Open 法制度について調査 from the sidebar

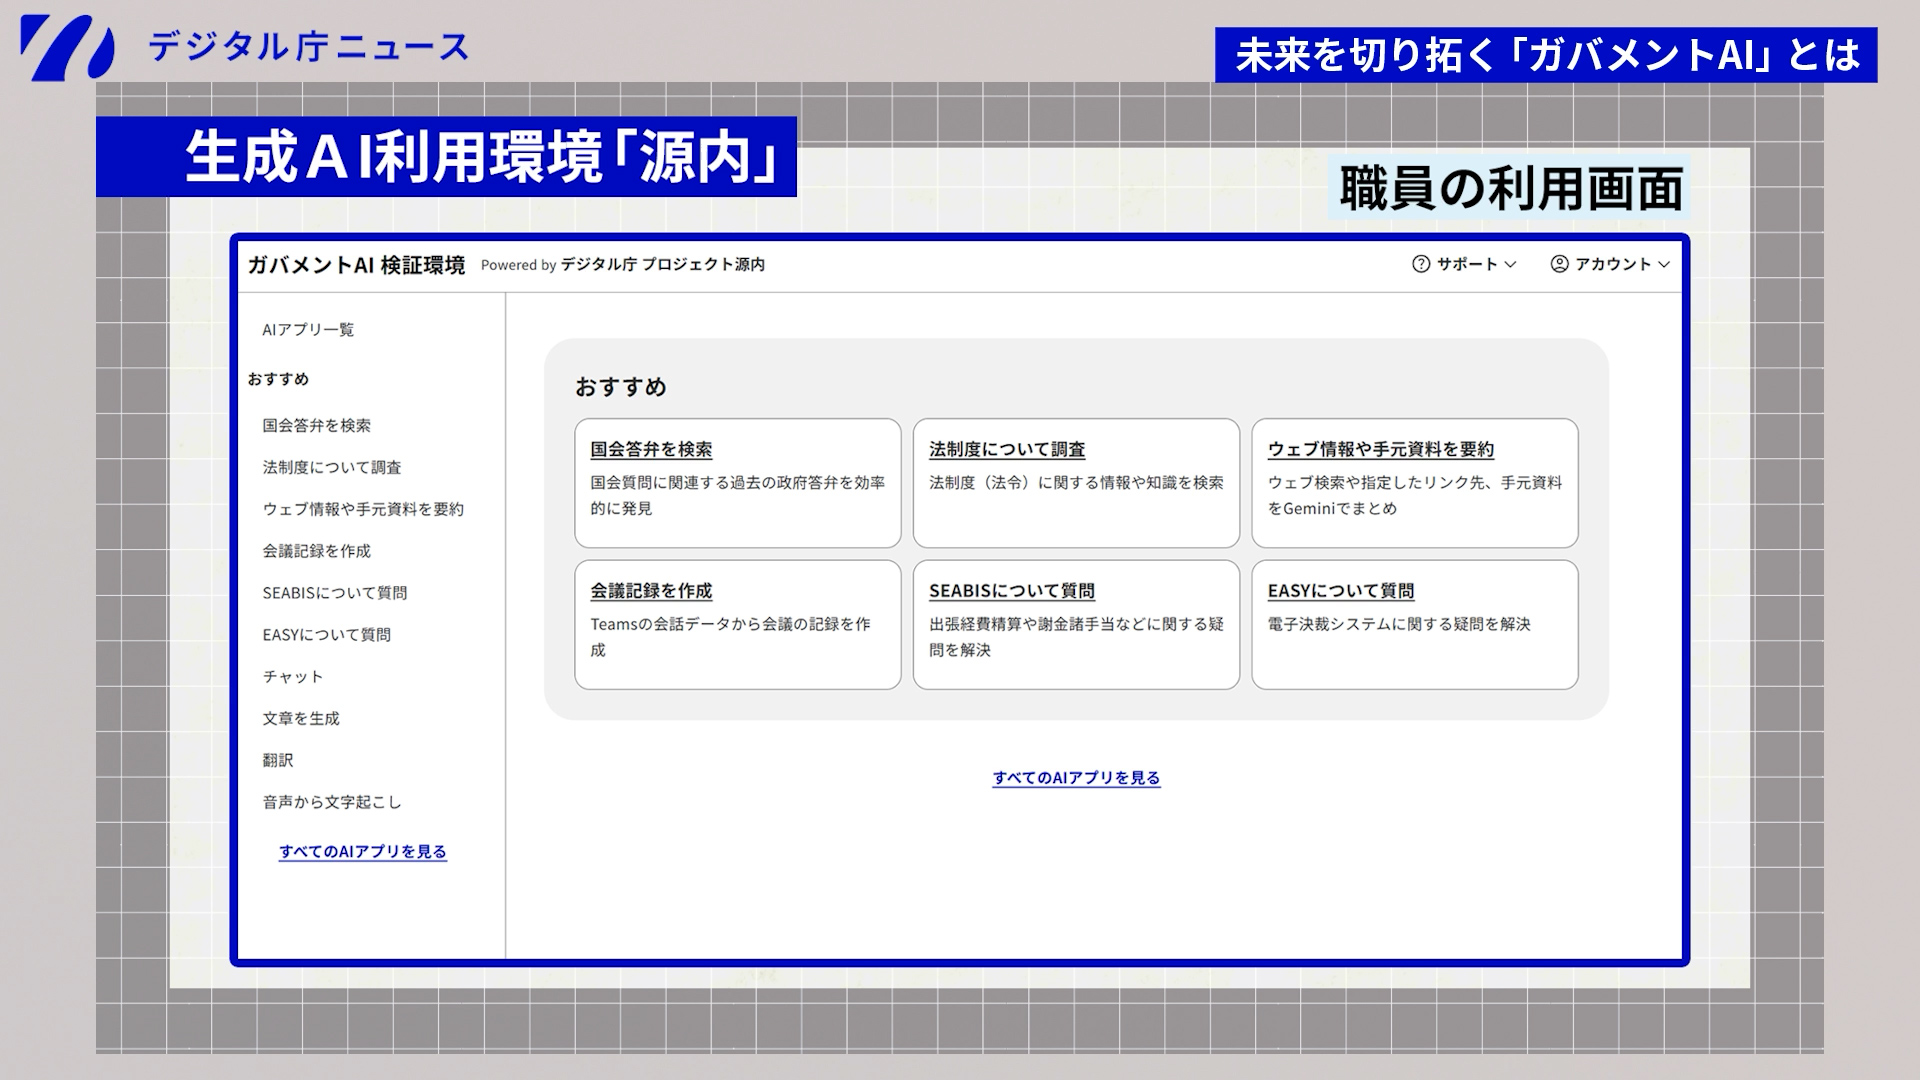pos(332,466)
